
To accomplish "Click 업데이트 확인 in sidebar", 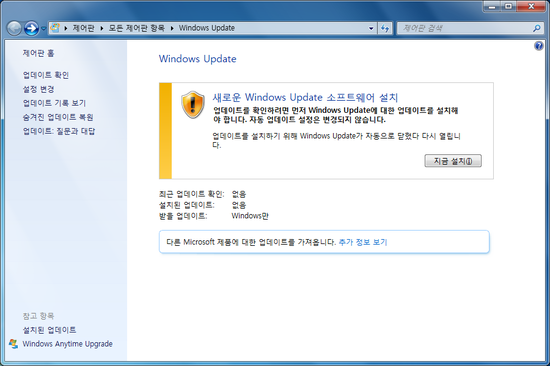I will tap(46, 75).
